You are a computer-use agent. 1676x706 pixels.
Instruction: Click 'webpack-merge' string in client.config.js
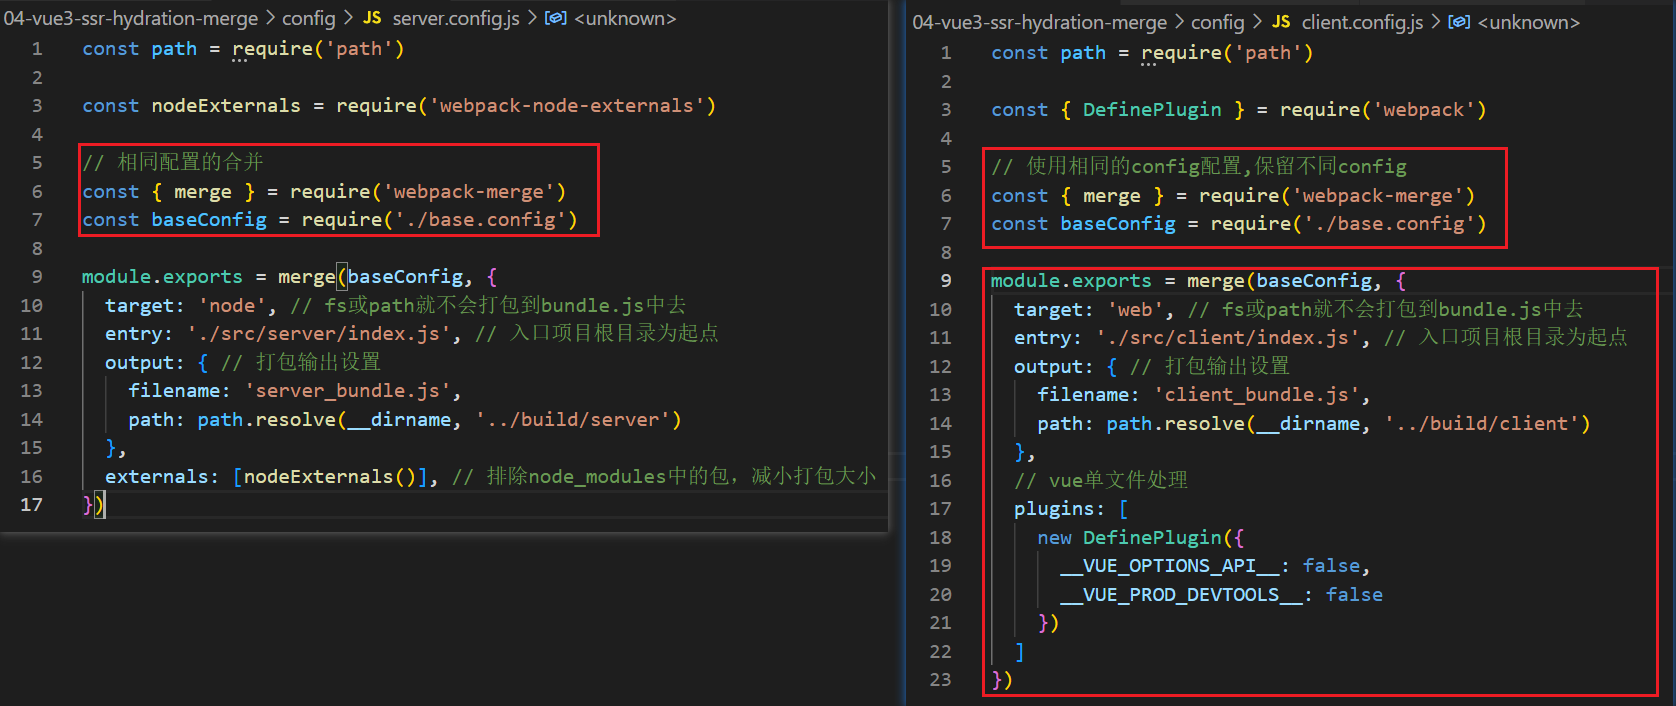1378,196
